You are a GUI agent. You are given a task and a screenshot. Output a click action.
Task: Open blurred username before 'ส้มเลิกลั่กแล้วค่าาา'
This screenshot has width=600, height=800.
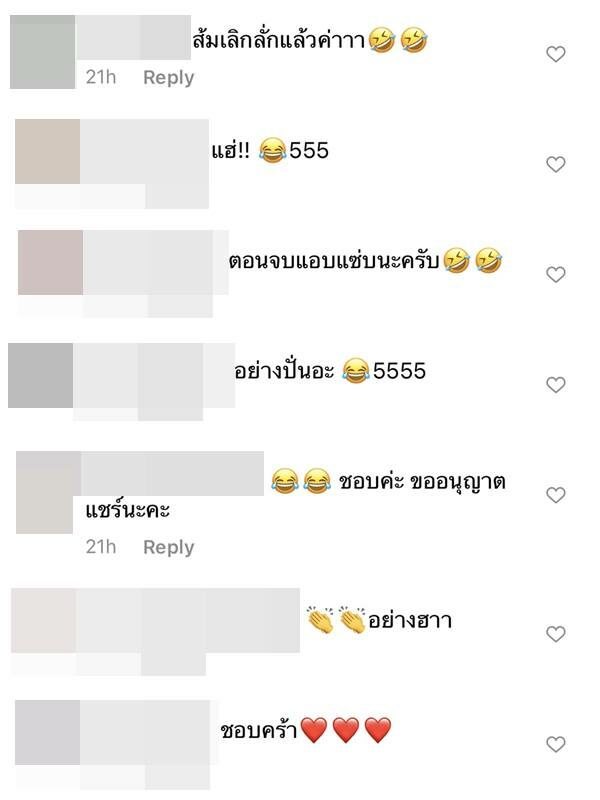(x=133, y=38)
